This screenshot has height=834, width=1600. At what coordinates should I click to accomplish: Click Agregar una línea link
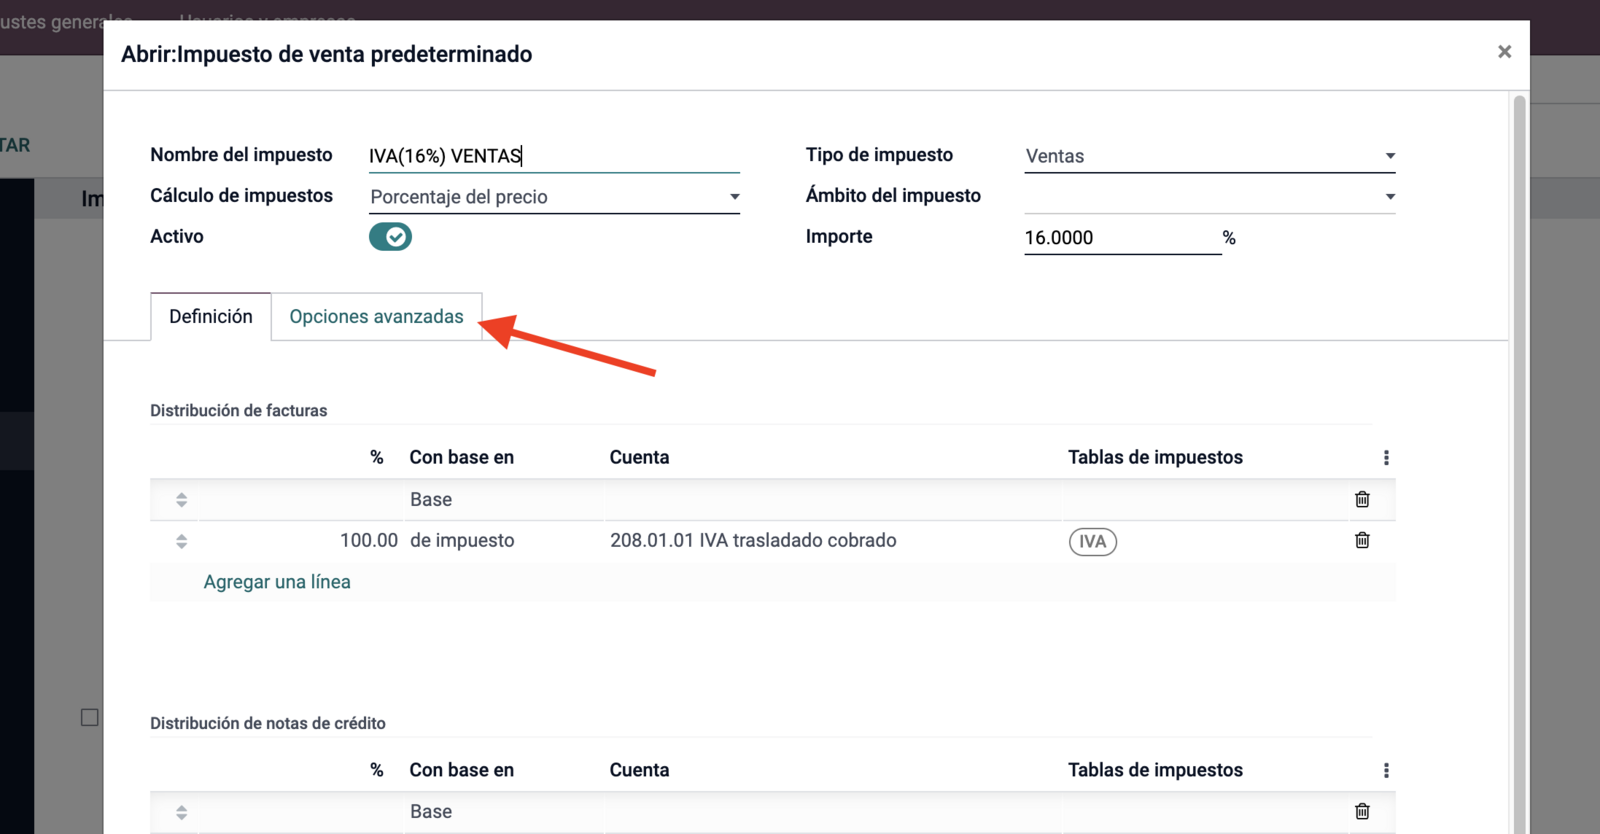277,582
